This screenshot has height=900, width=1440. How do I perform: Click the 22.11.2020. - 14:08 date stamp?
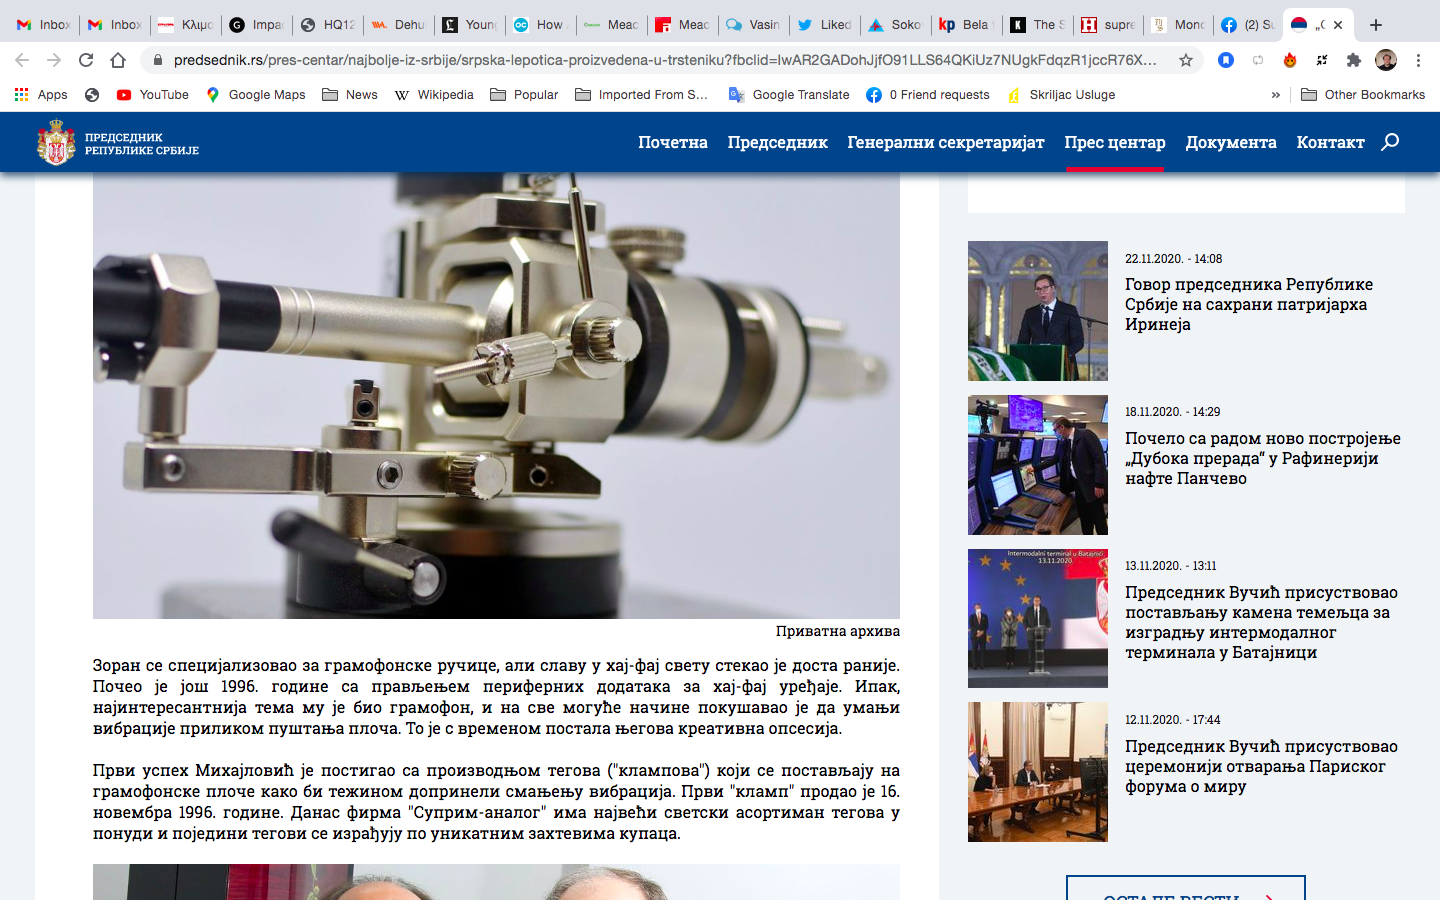[x=1173, y=259]
